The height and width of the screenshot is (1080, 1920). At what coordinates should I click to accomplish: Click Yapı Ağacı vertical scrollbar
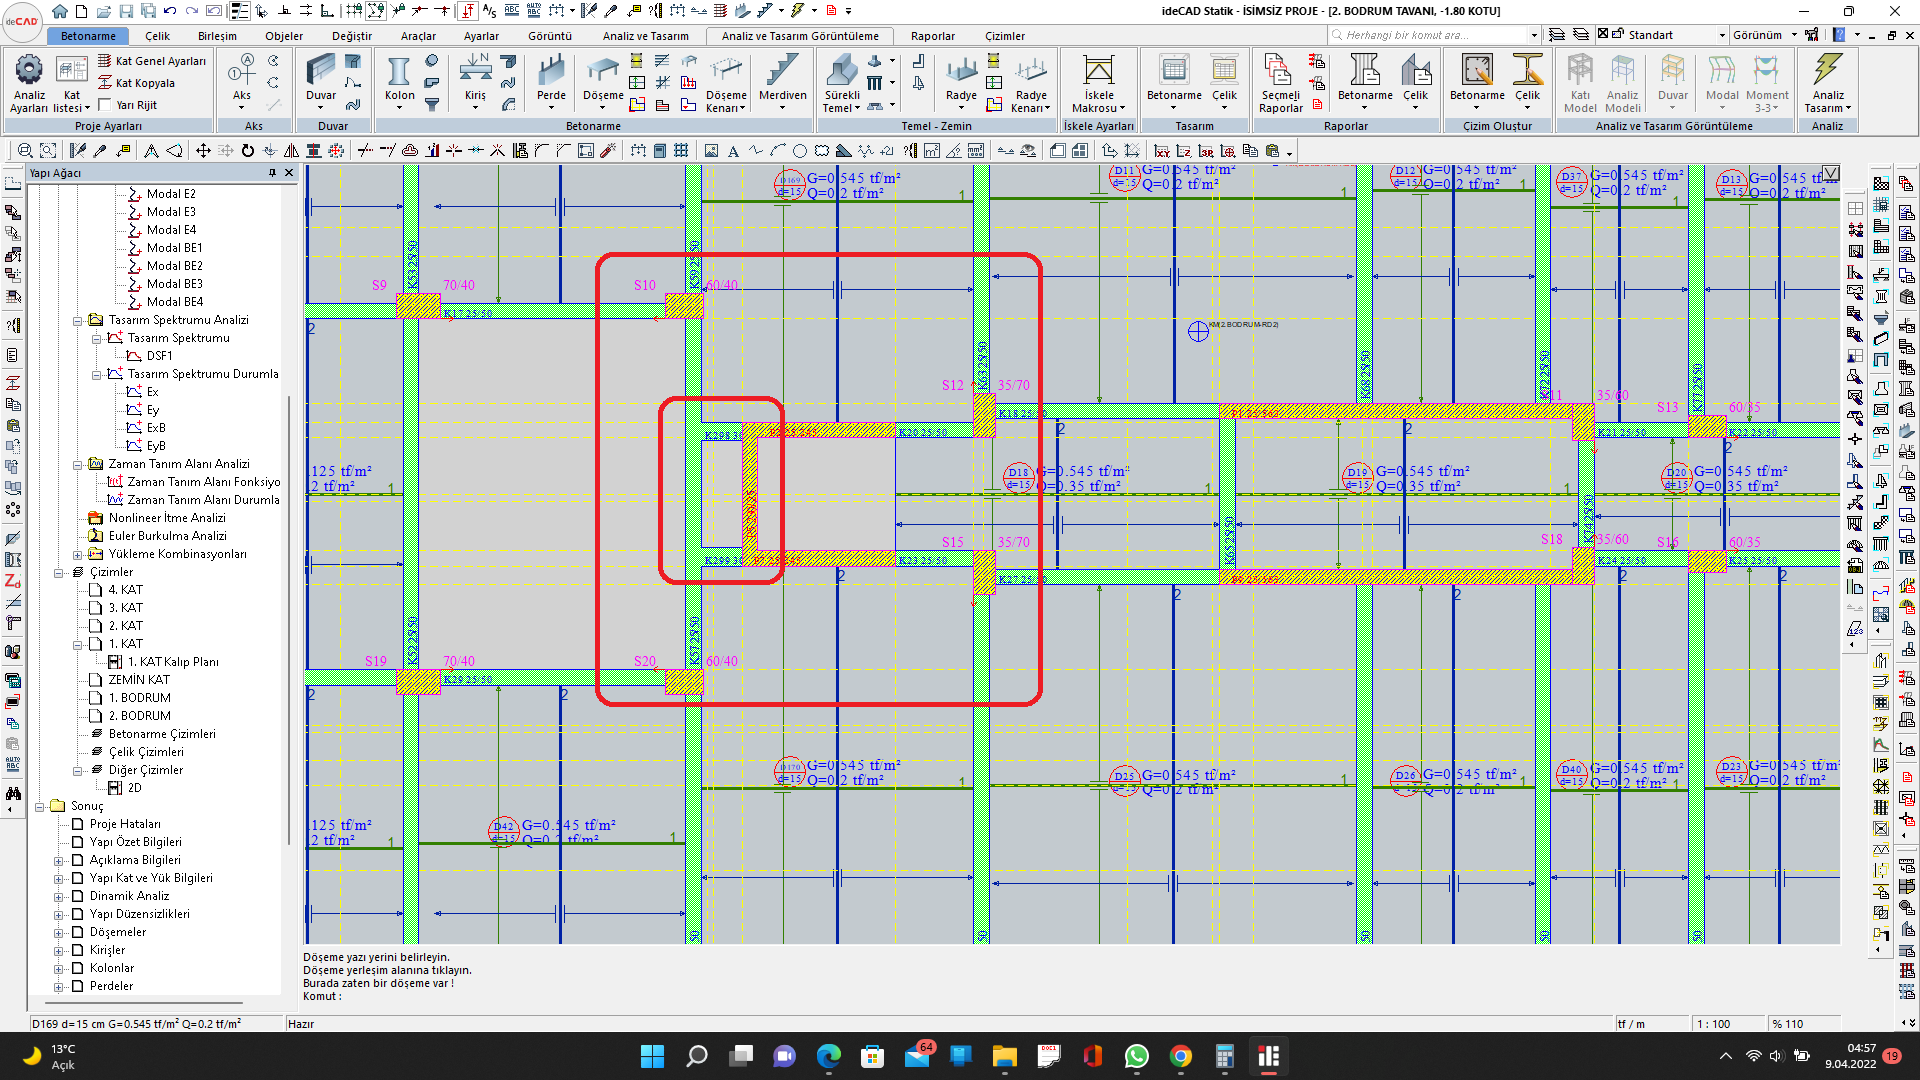pos(290,620)
